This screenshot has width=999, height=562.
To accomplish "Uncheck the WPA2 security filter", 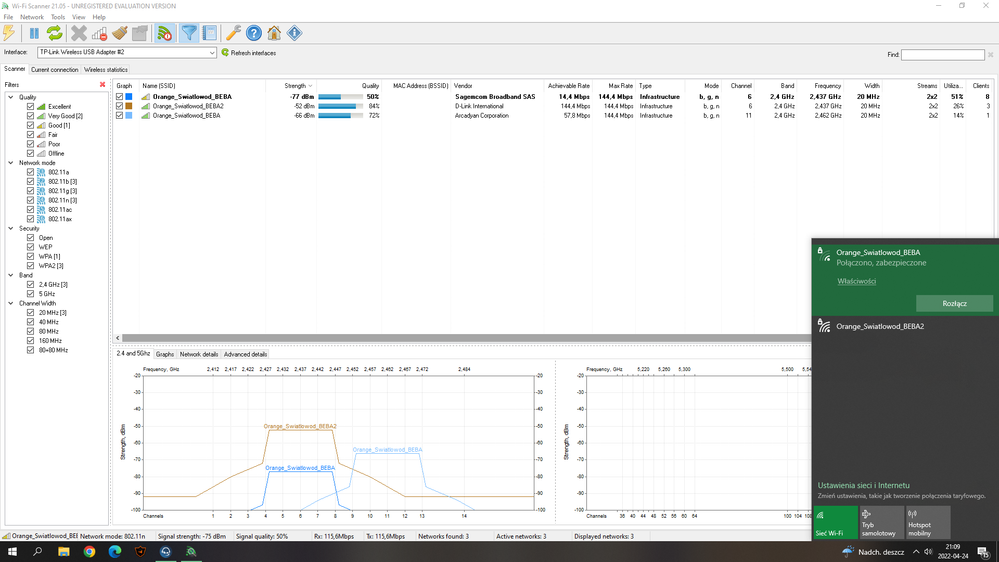I will [31, 266].
